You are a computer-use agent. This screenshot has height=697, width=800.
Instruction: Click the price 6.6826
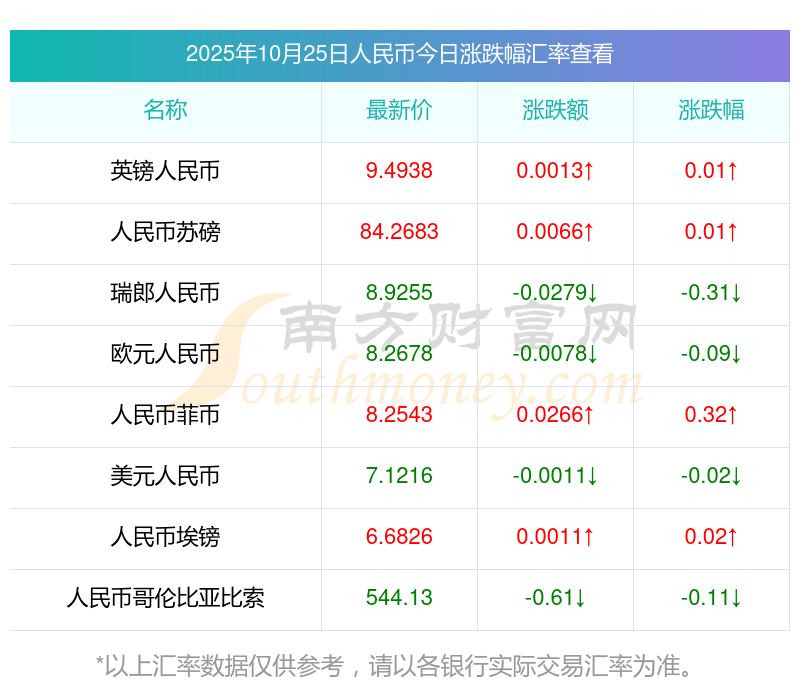[399, 537]
